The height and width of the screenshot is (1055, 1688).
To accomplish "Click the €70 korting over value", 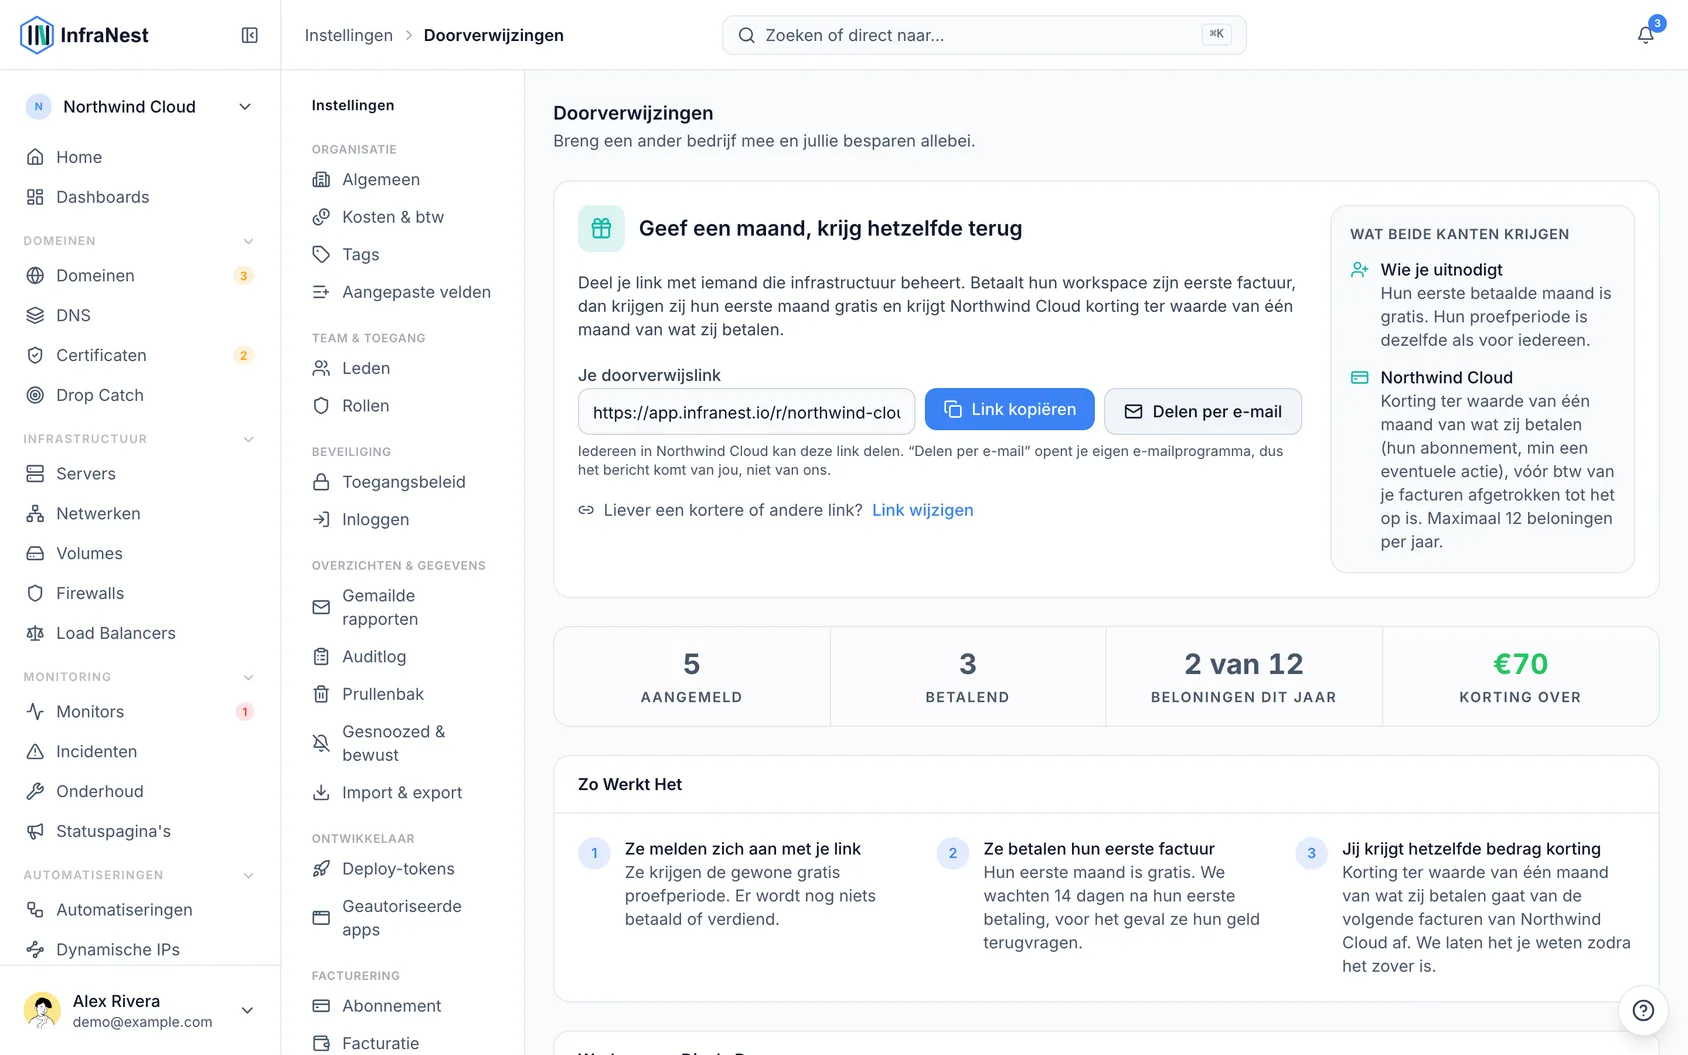I will pos(1520,664).
